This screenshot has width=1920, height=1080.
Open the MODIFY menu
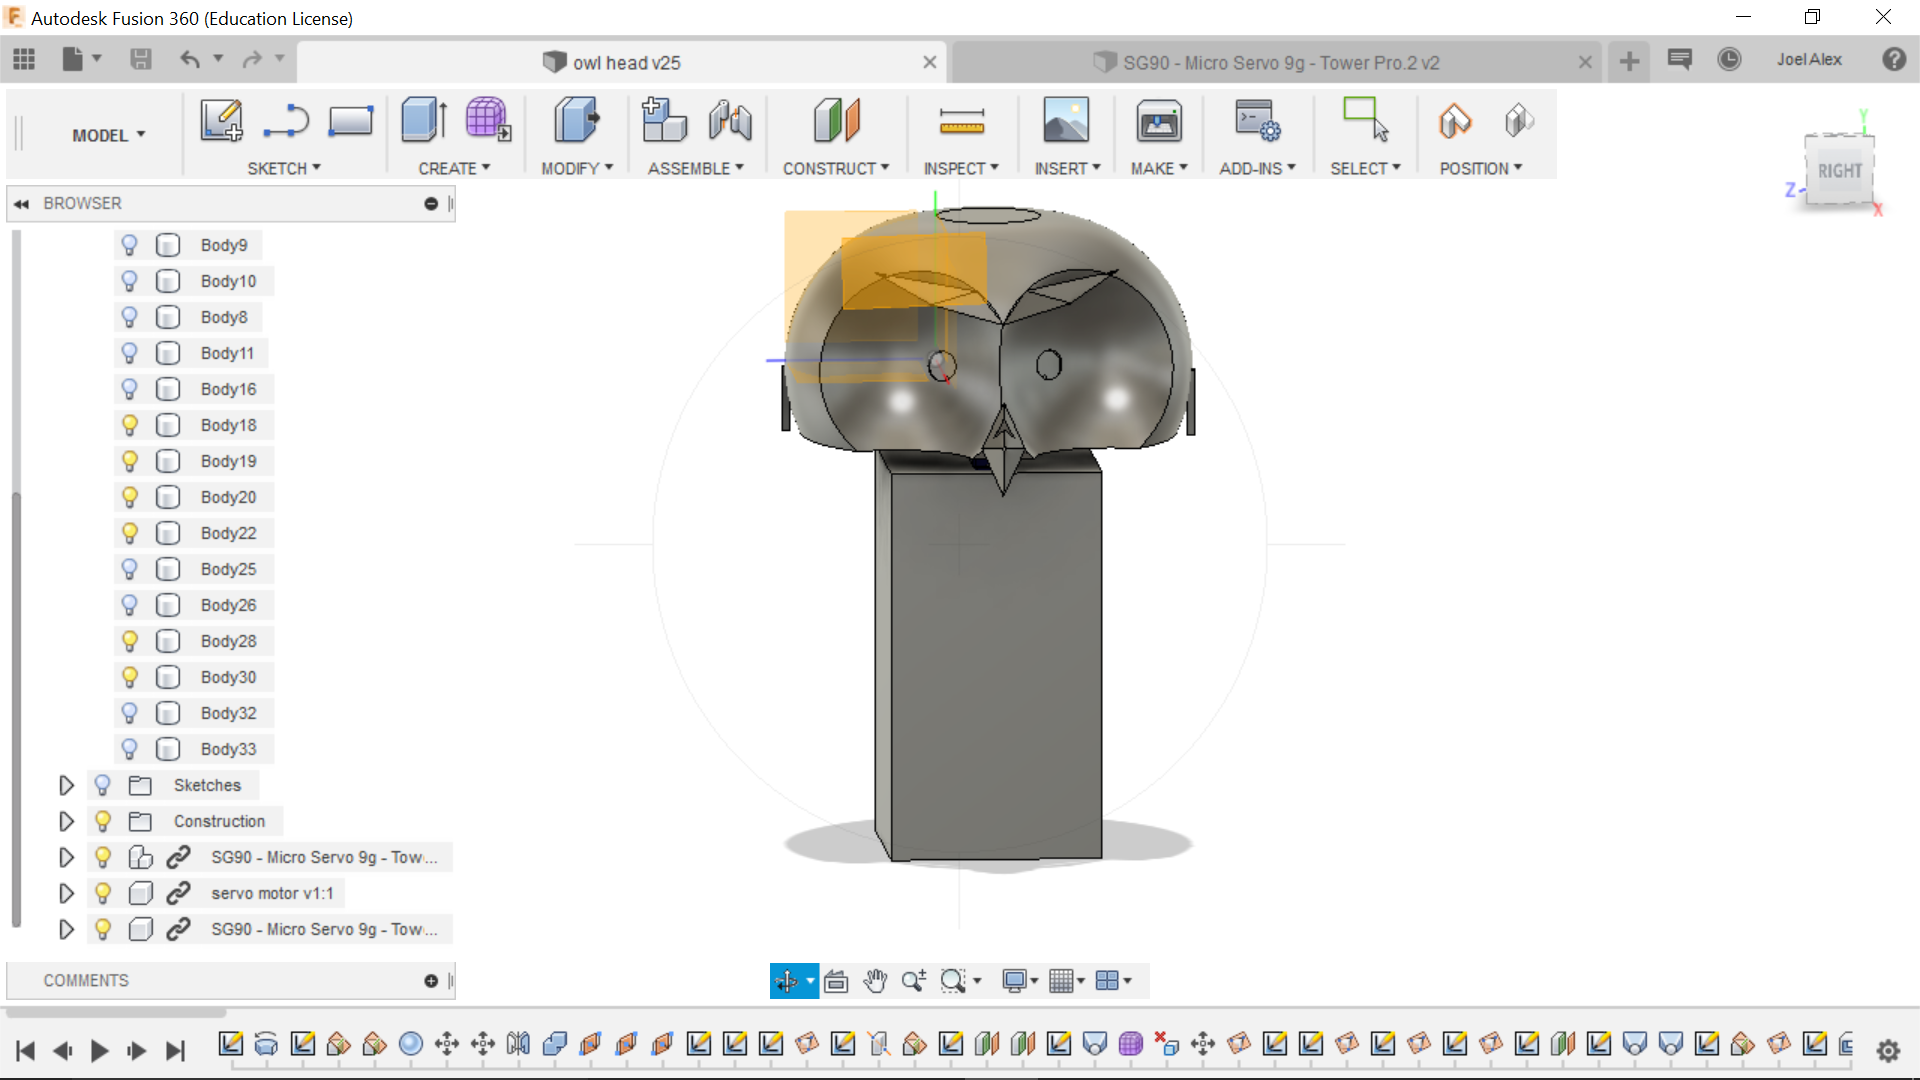[x=577, y=168]
